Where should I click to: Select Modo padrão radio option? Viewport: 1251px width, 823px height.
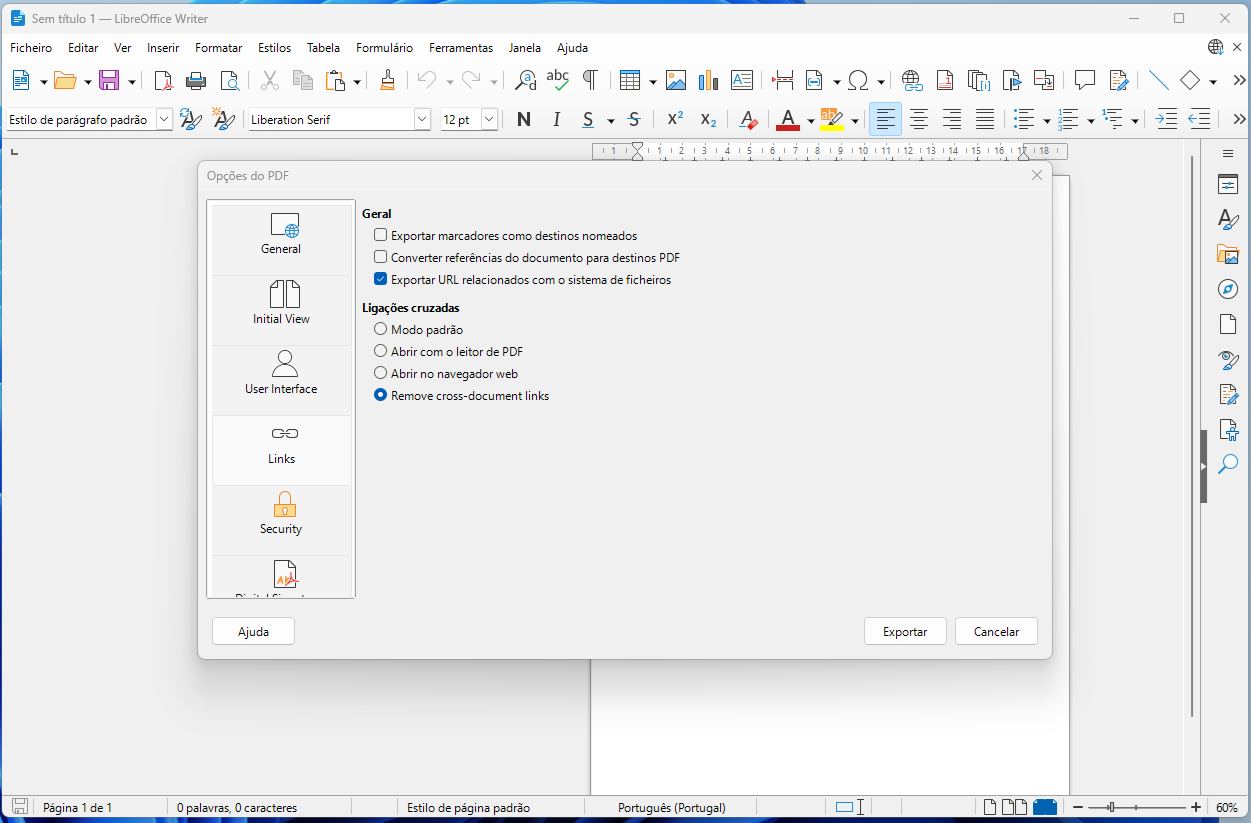(x=380, y=329)
